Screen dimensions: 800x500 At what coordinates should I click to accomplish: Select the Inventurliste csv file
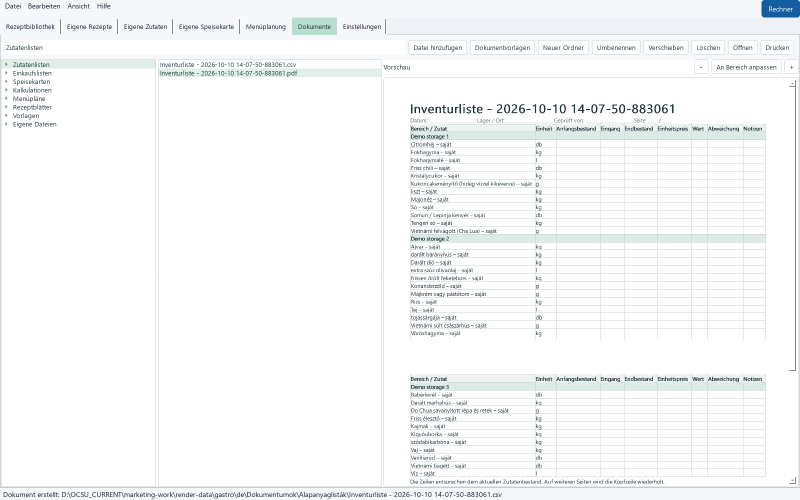[x=228, y=64]
